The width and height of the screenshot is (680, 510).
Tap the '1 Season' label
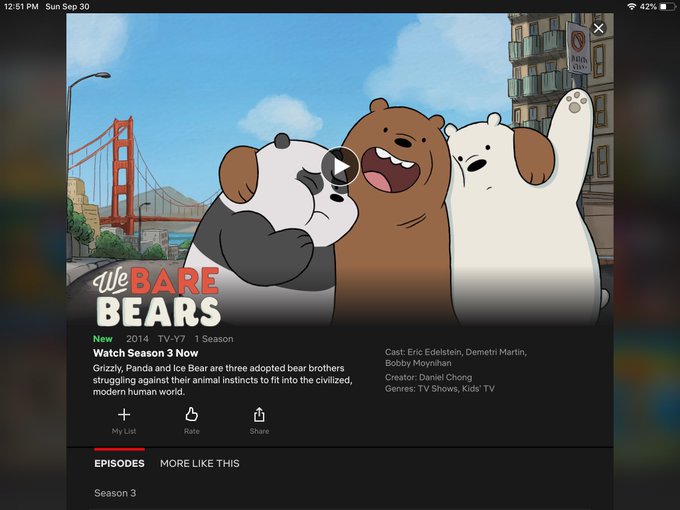click(214, 339)
